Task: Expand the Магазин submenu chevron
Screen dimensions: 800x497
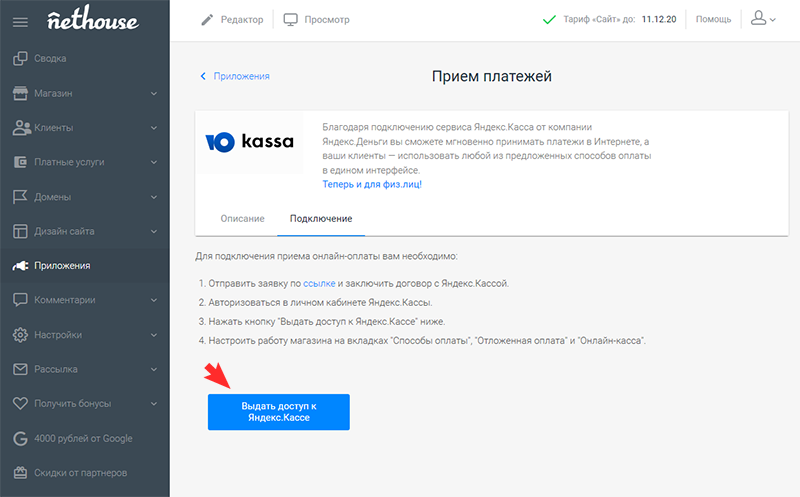Action: 154,94
